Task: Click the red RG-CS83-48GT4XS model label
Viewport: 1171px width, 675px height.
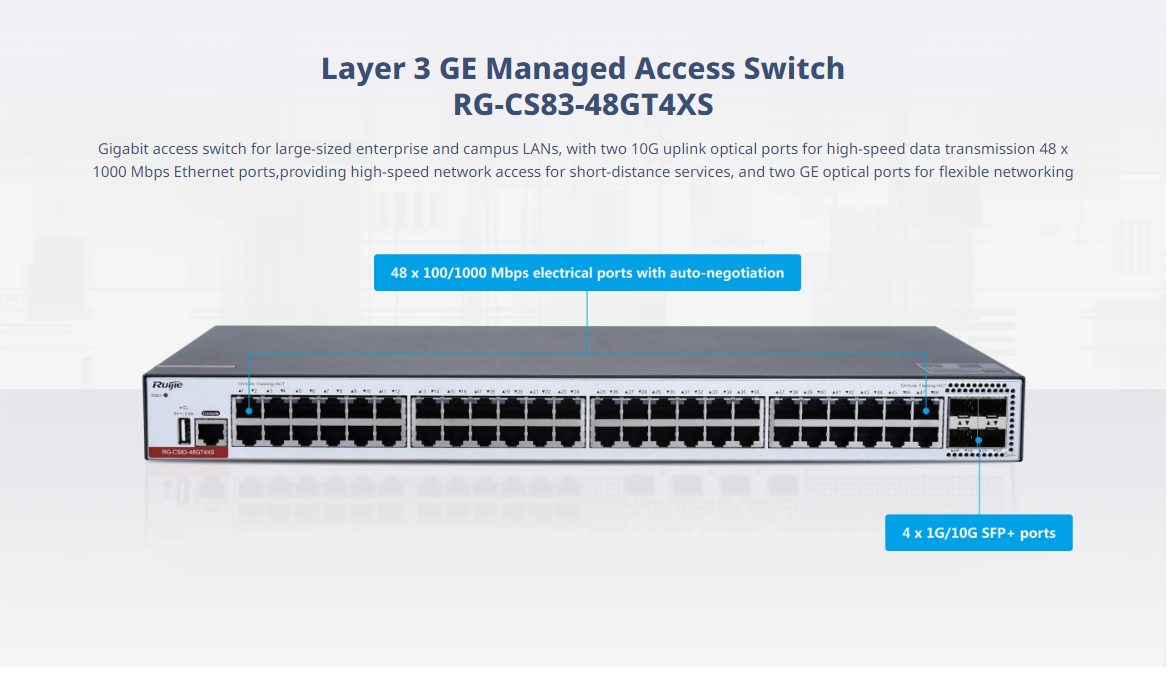Action: coord(188,452)
